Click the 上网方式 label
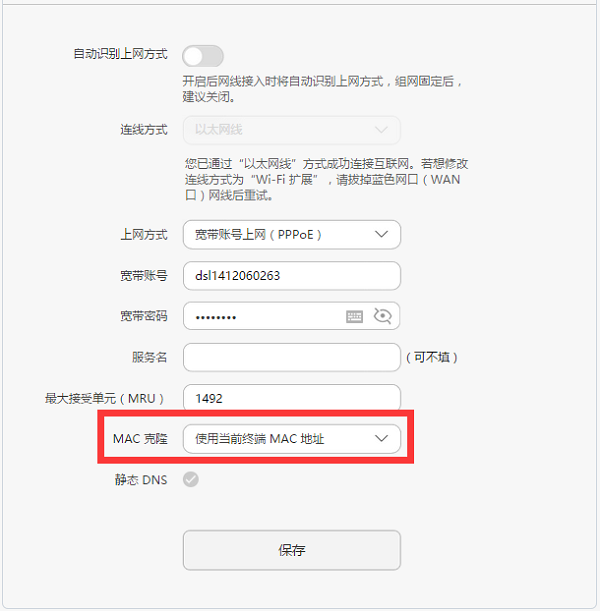 click(x=144, y=235)
